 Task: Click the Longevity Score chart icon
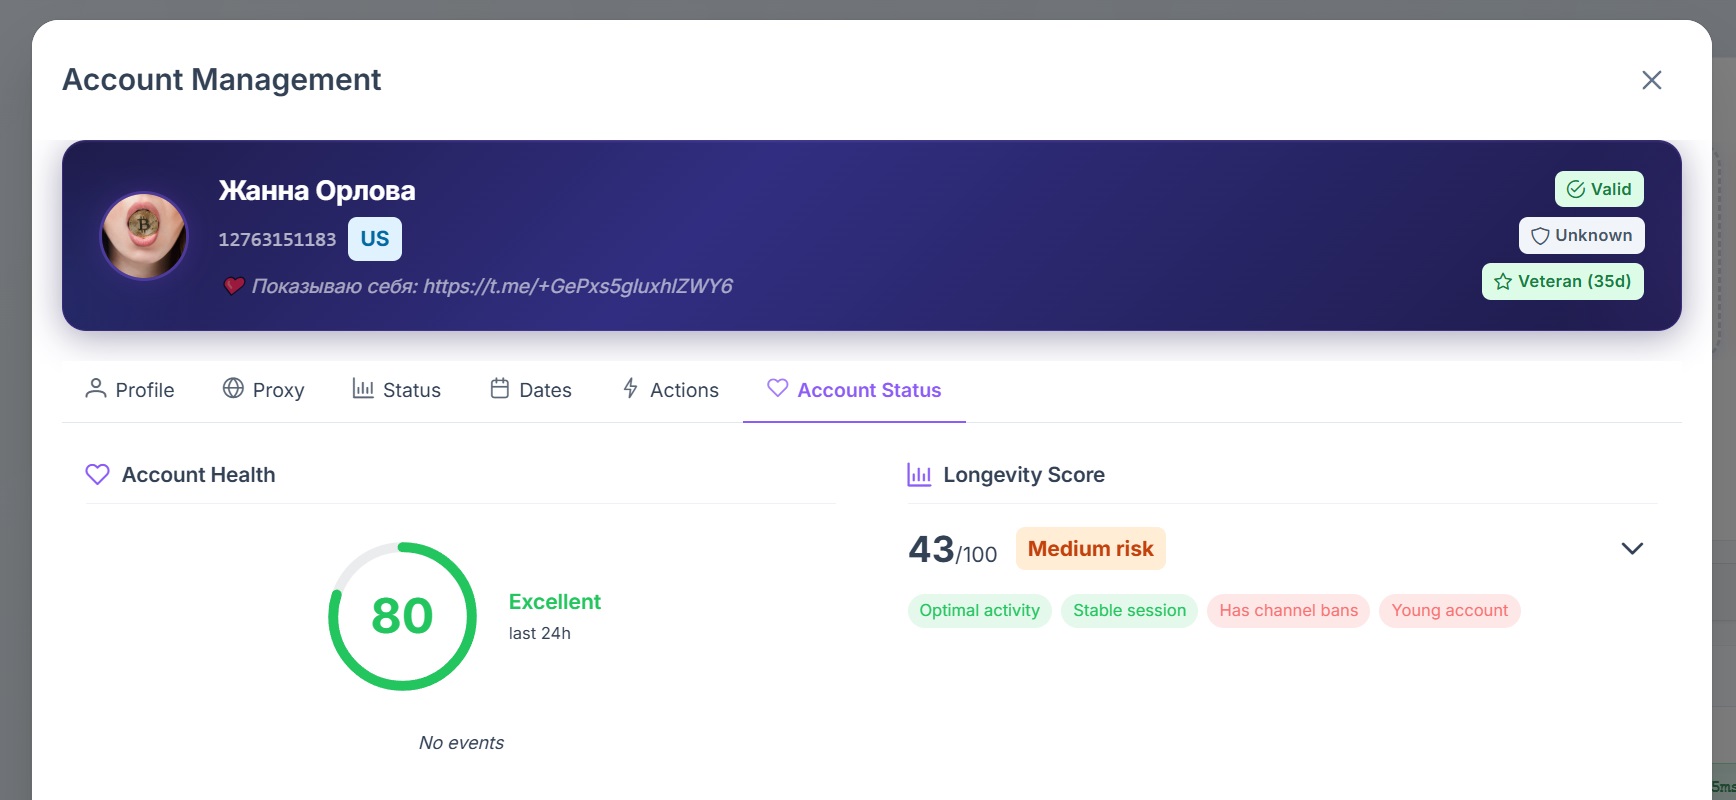click(x=919, y=474)
